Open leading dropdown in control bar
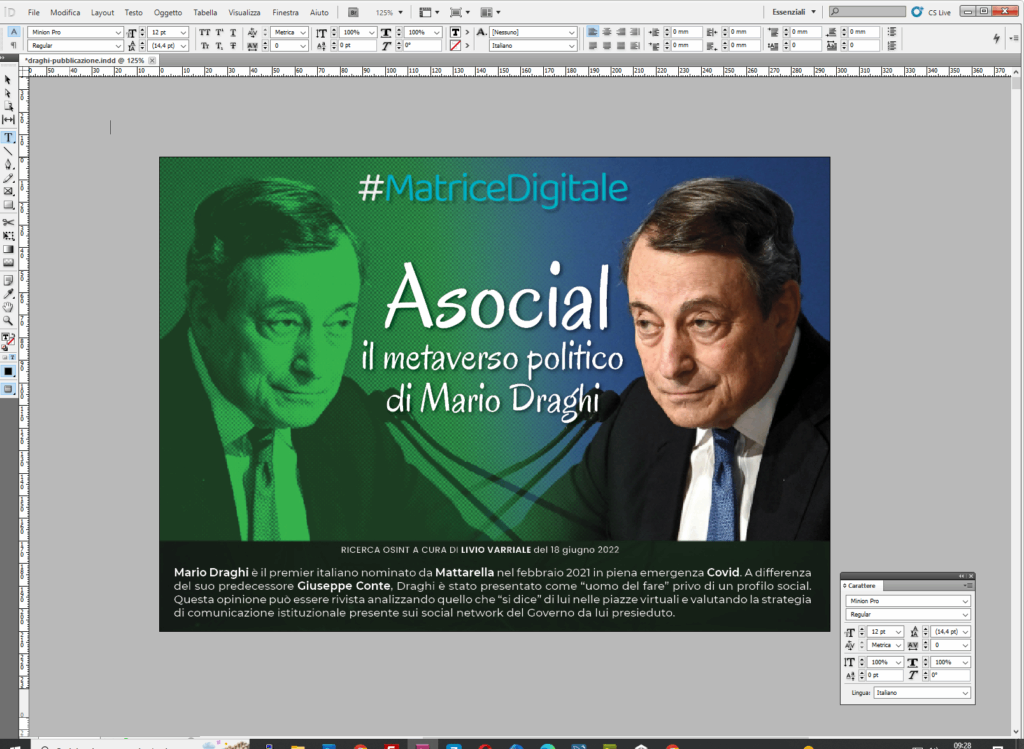Screen dimensions: 1024x749 (184, 46)
